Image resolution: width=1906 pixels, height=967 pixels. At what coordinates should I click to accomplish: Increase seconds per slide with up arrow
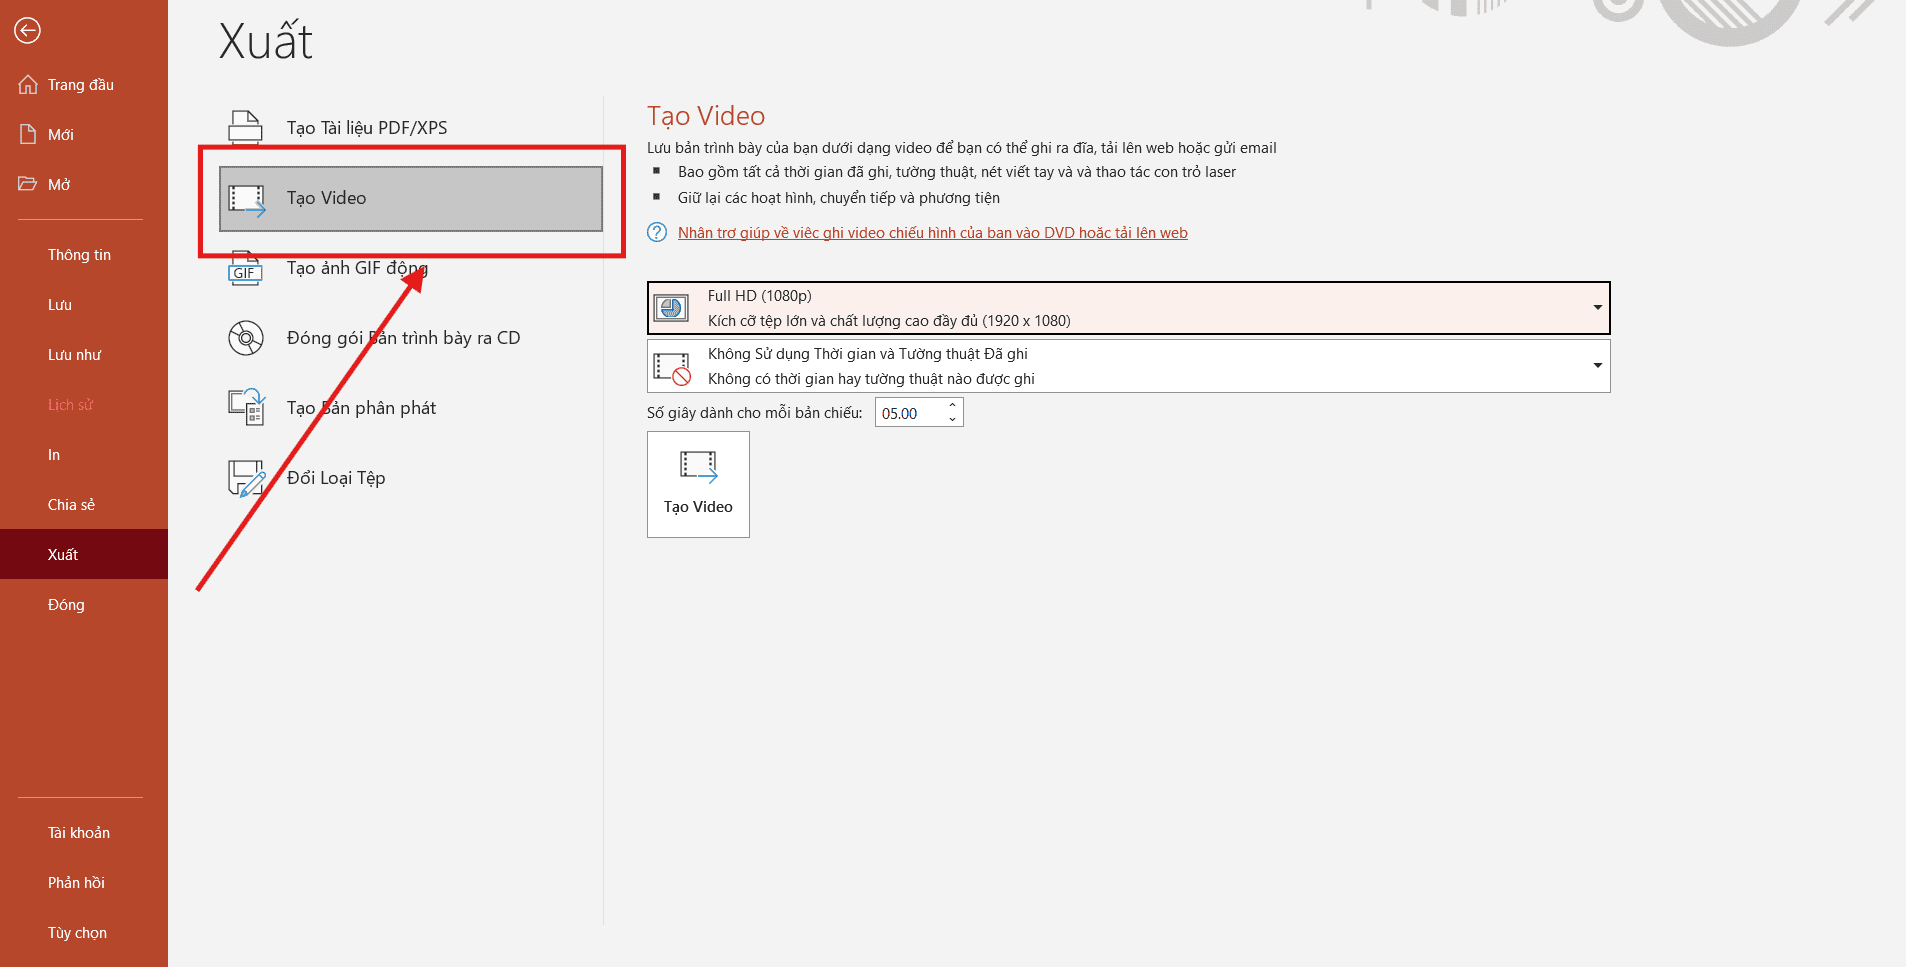952,406
